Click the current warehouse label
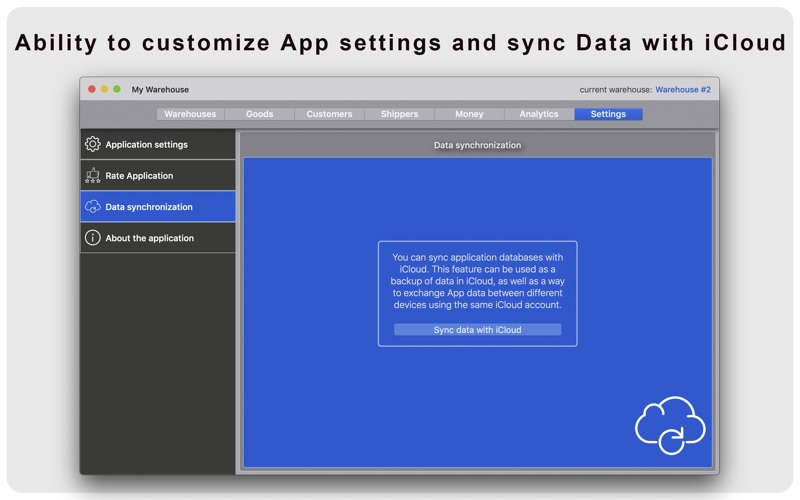 615,89
